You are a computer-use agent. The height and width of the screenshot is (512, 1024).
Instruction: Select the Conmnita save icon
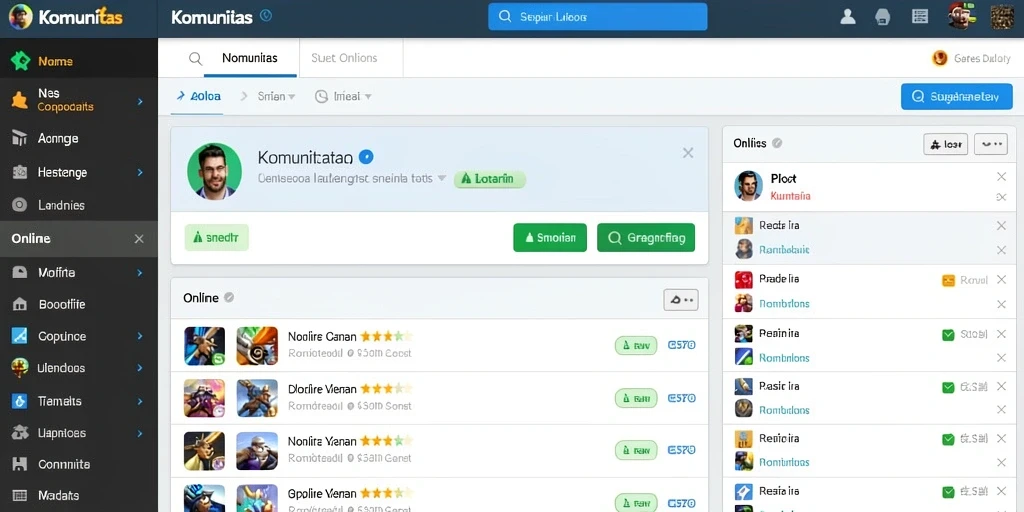(x=20, y=464)
